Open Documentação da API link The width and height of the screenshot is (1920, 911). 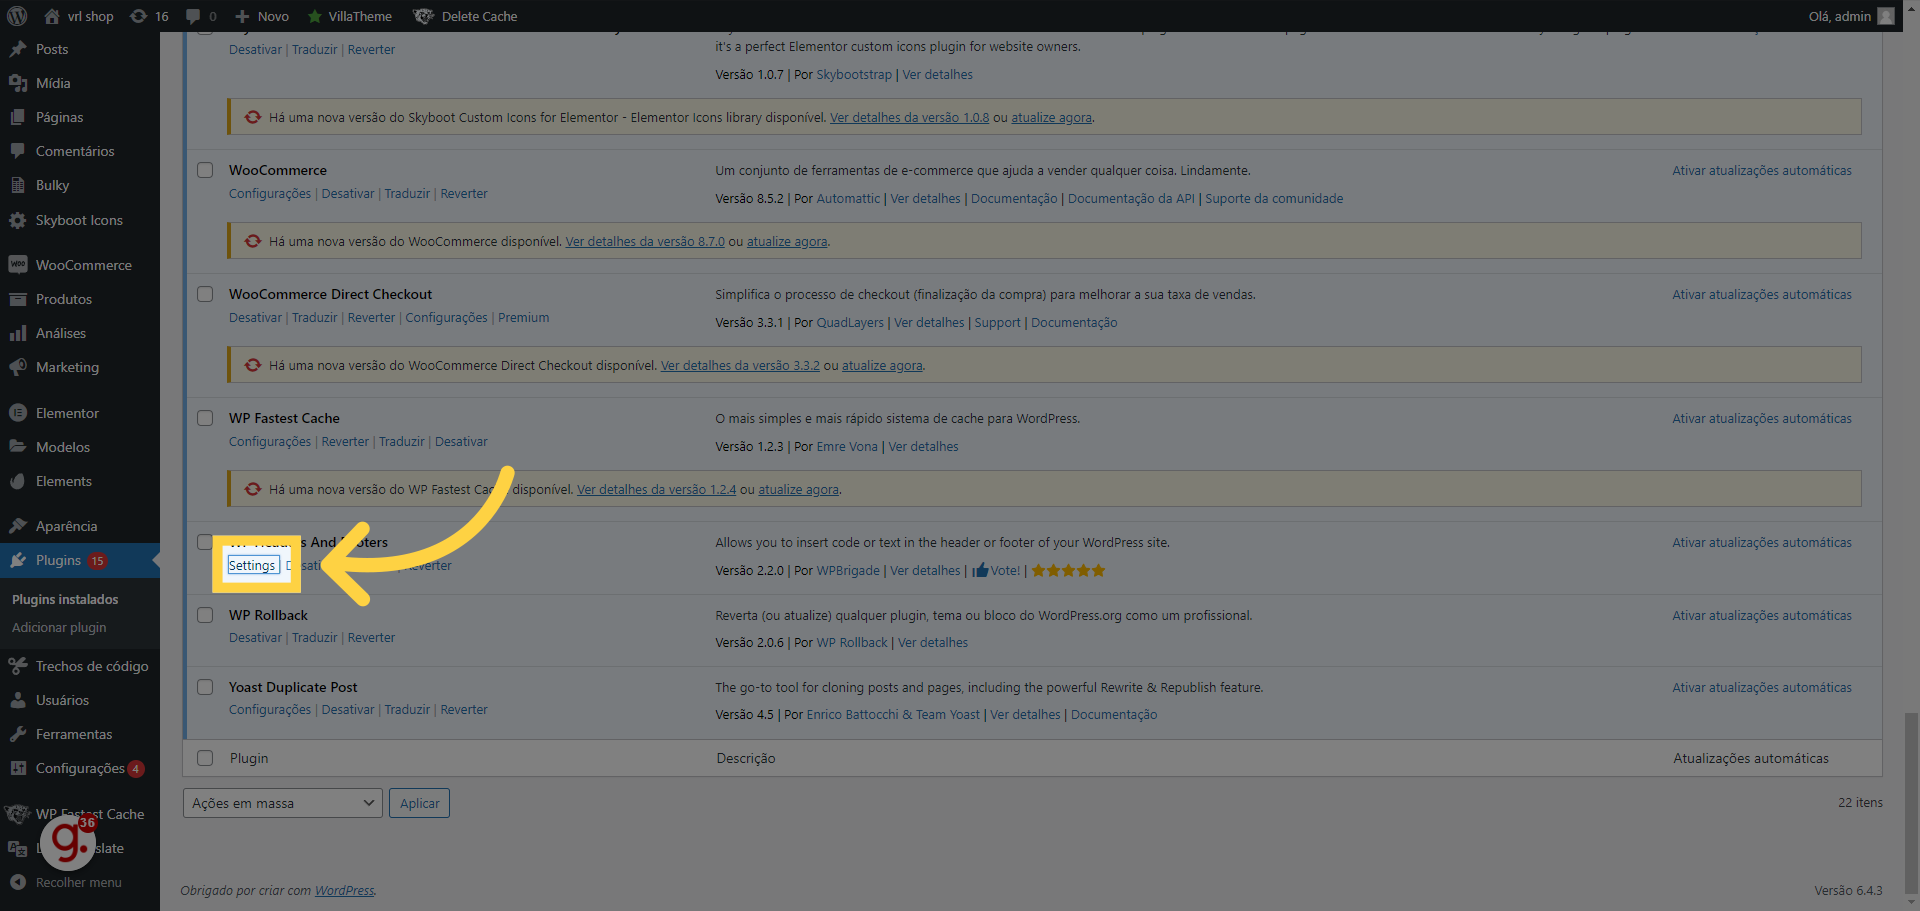click(1131, 198)
